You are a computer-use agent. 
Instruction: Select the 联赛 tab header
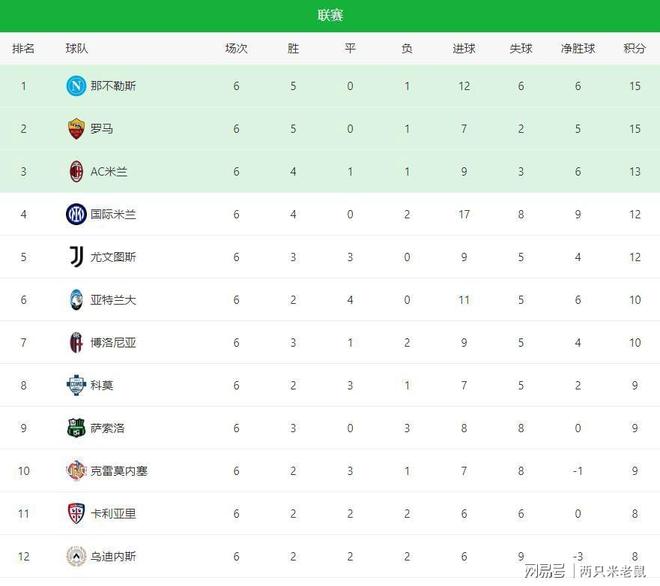330,15
